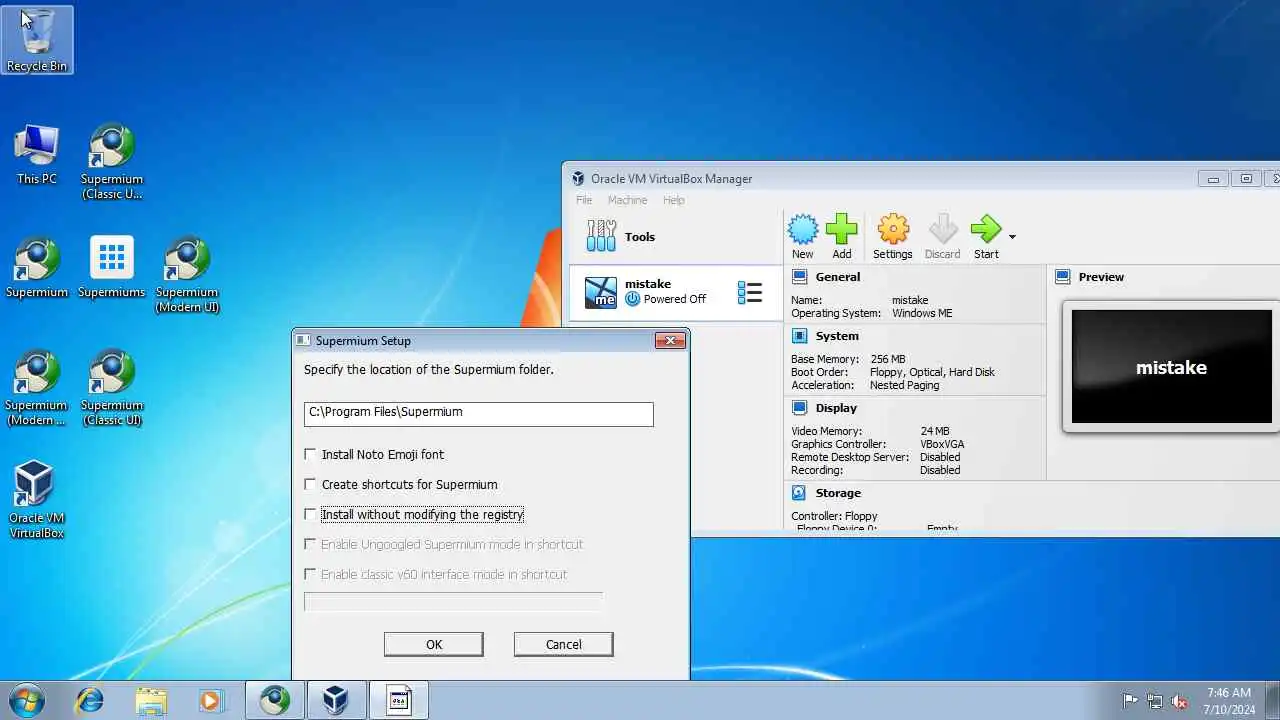Close the Supermium Setup dialog
Viewport: 1280px width, 720px height.
click(670, 341)
